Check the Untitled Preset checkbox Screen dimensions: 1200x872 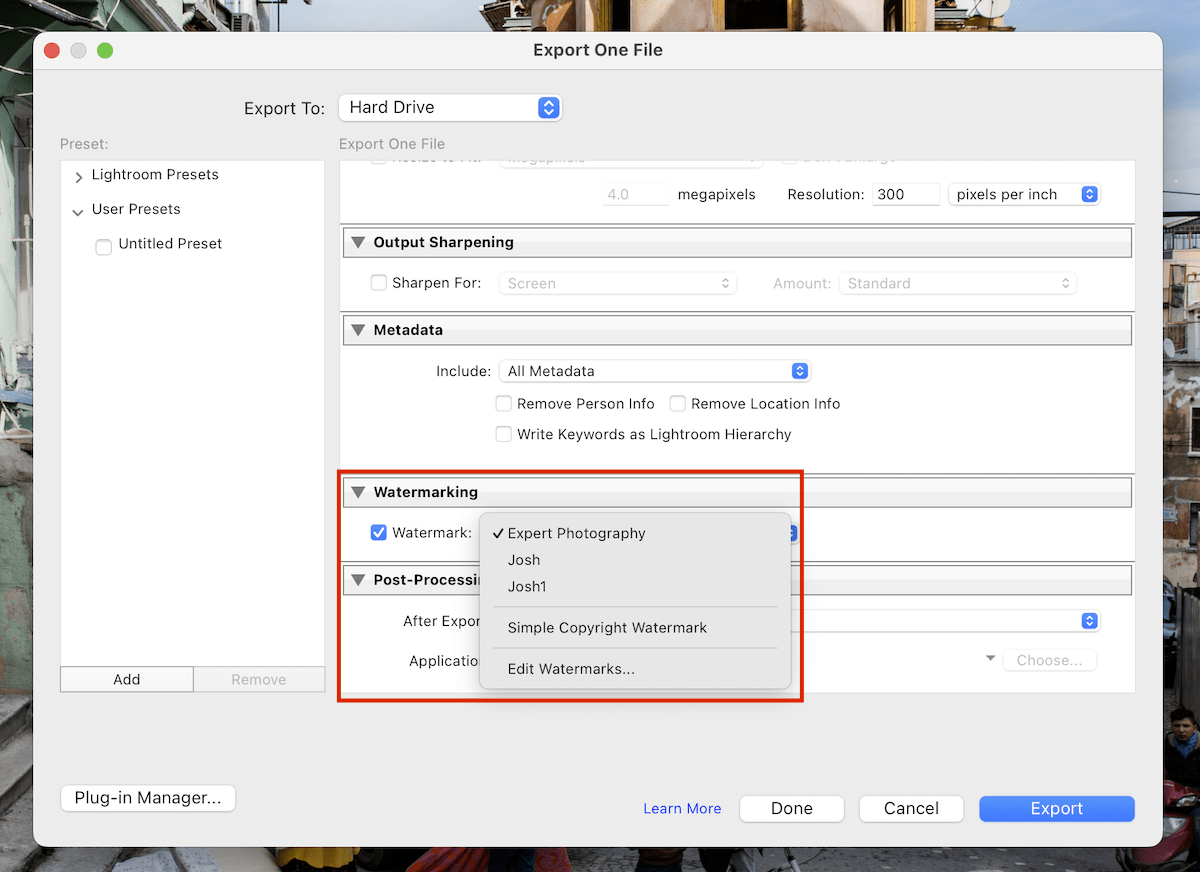[x=103, y=246]
